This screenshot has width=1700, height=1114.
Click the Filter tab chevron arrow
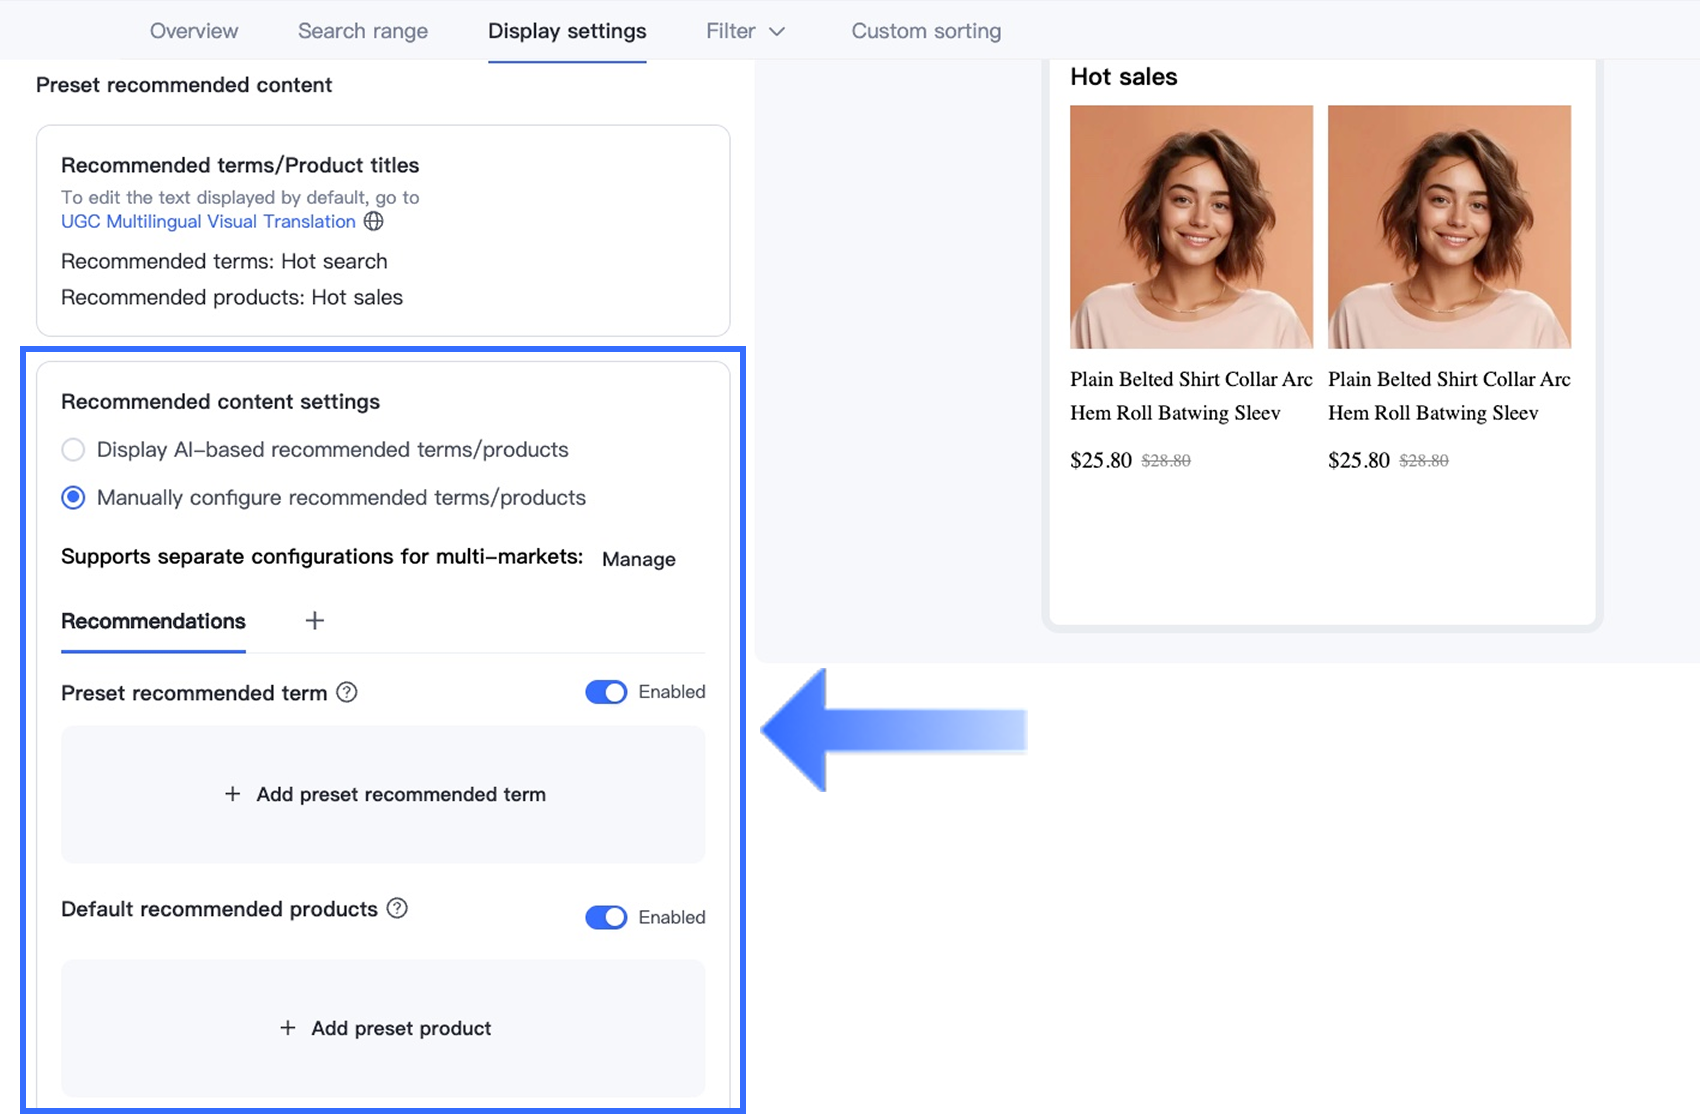click(x=777, y=32)
